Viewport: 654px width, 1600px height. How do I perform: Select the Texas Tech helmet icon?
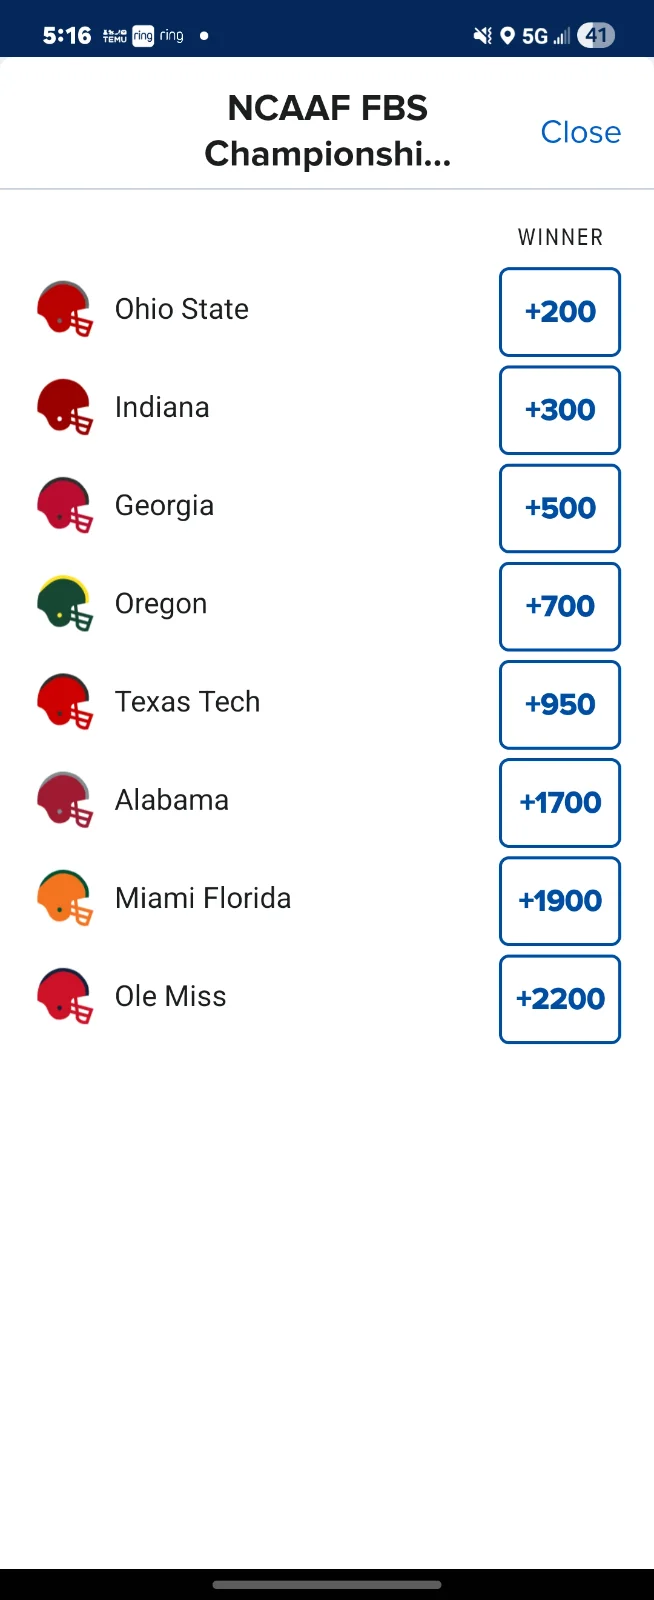64,701
